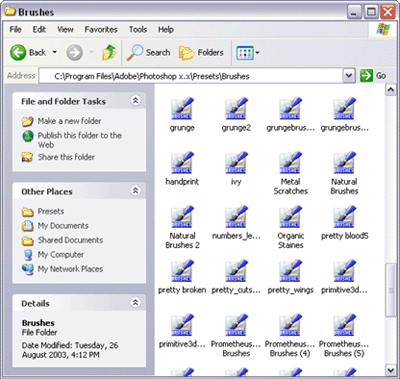This screenshot has width=400, height=379.
Task: Open the Views toolbar icon
Action: tap(245, 53)
